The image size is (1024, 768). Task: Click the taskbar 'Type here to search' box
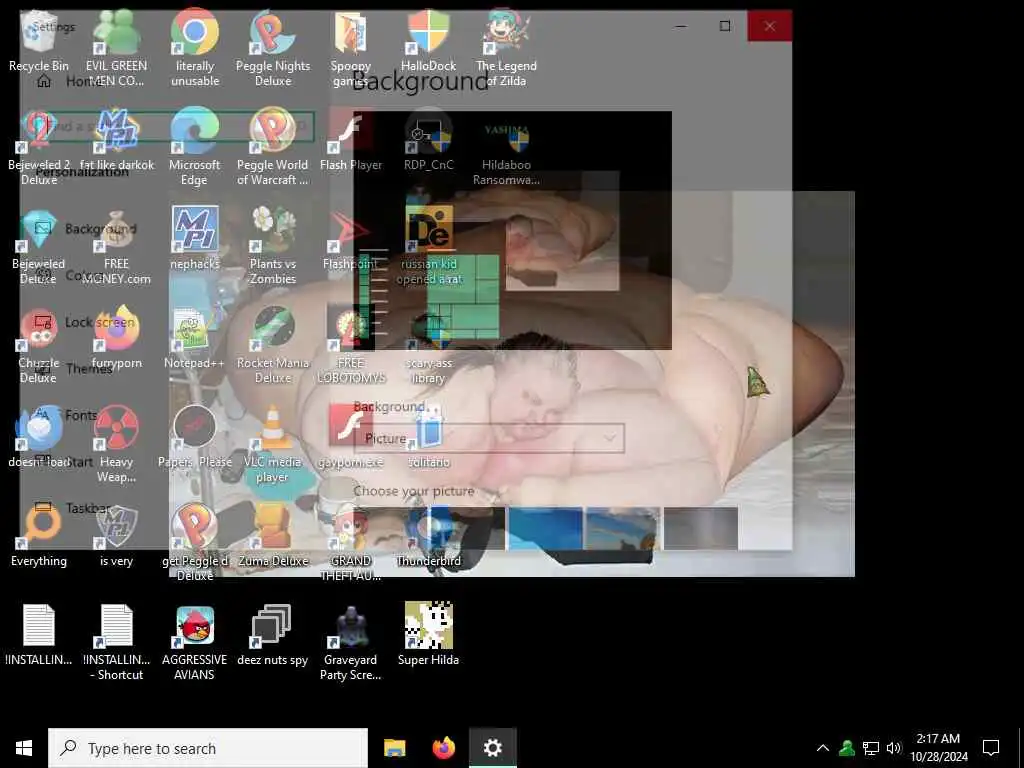coord(208,748)
